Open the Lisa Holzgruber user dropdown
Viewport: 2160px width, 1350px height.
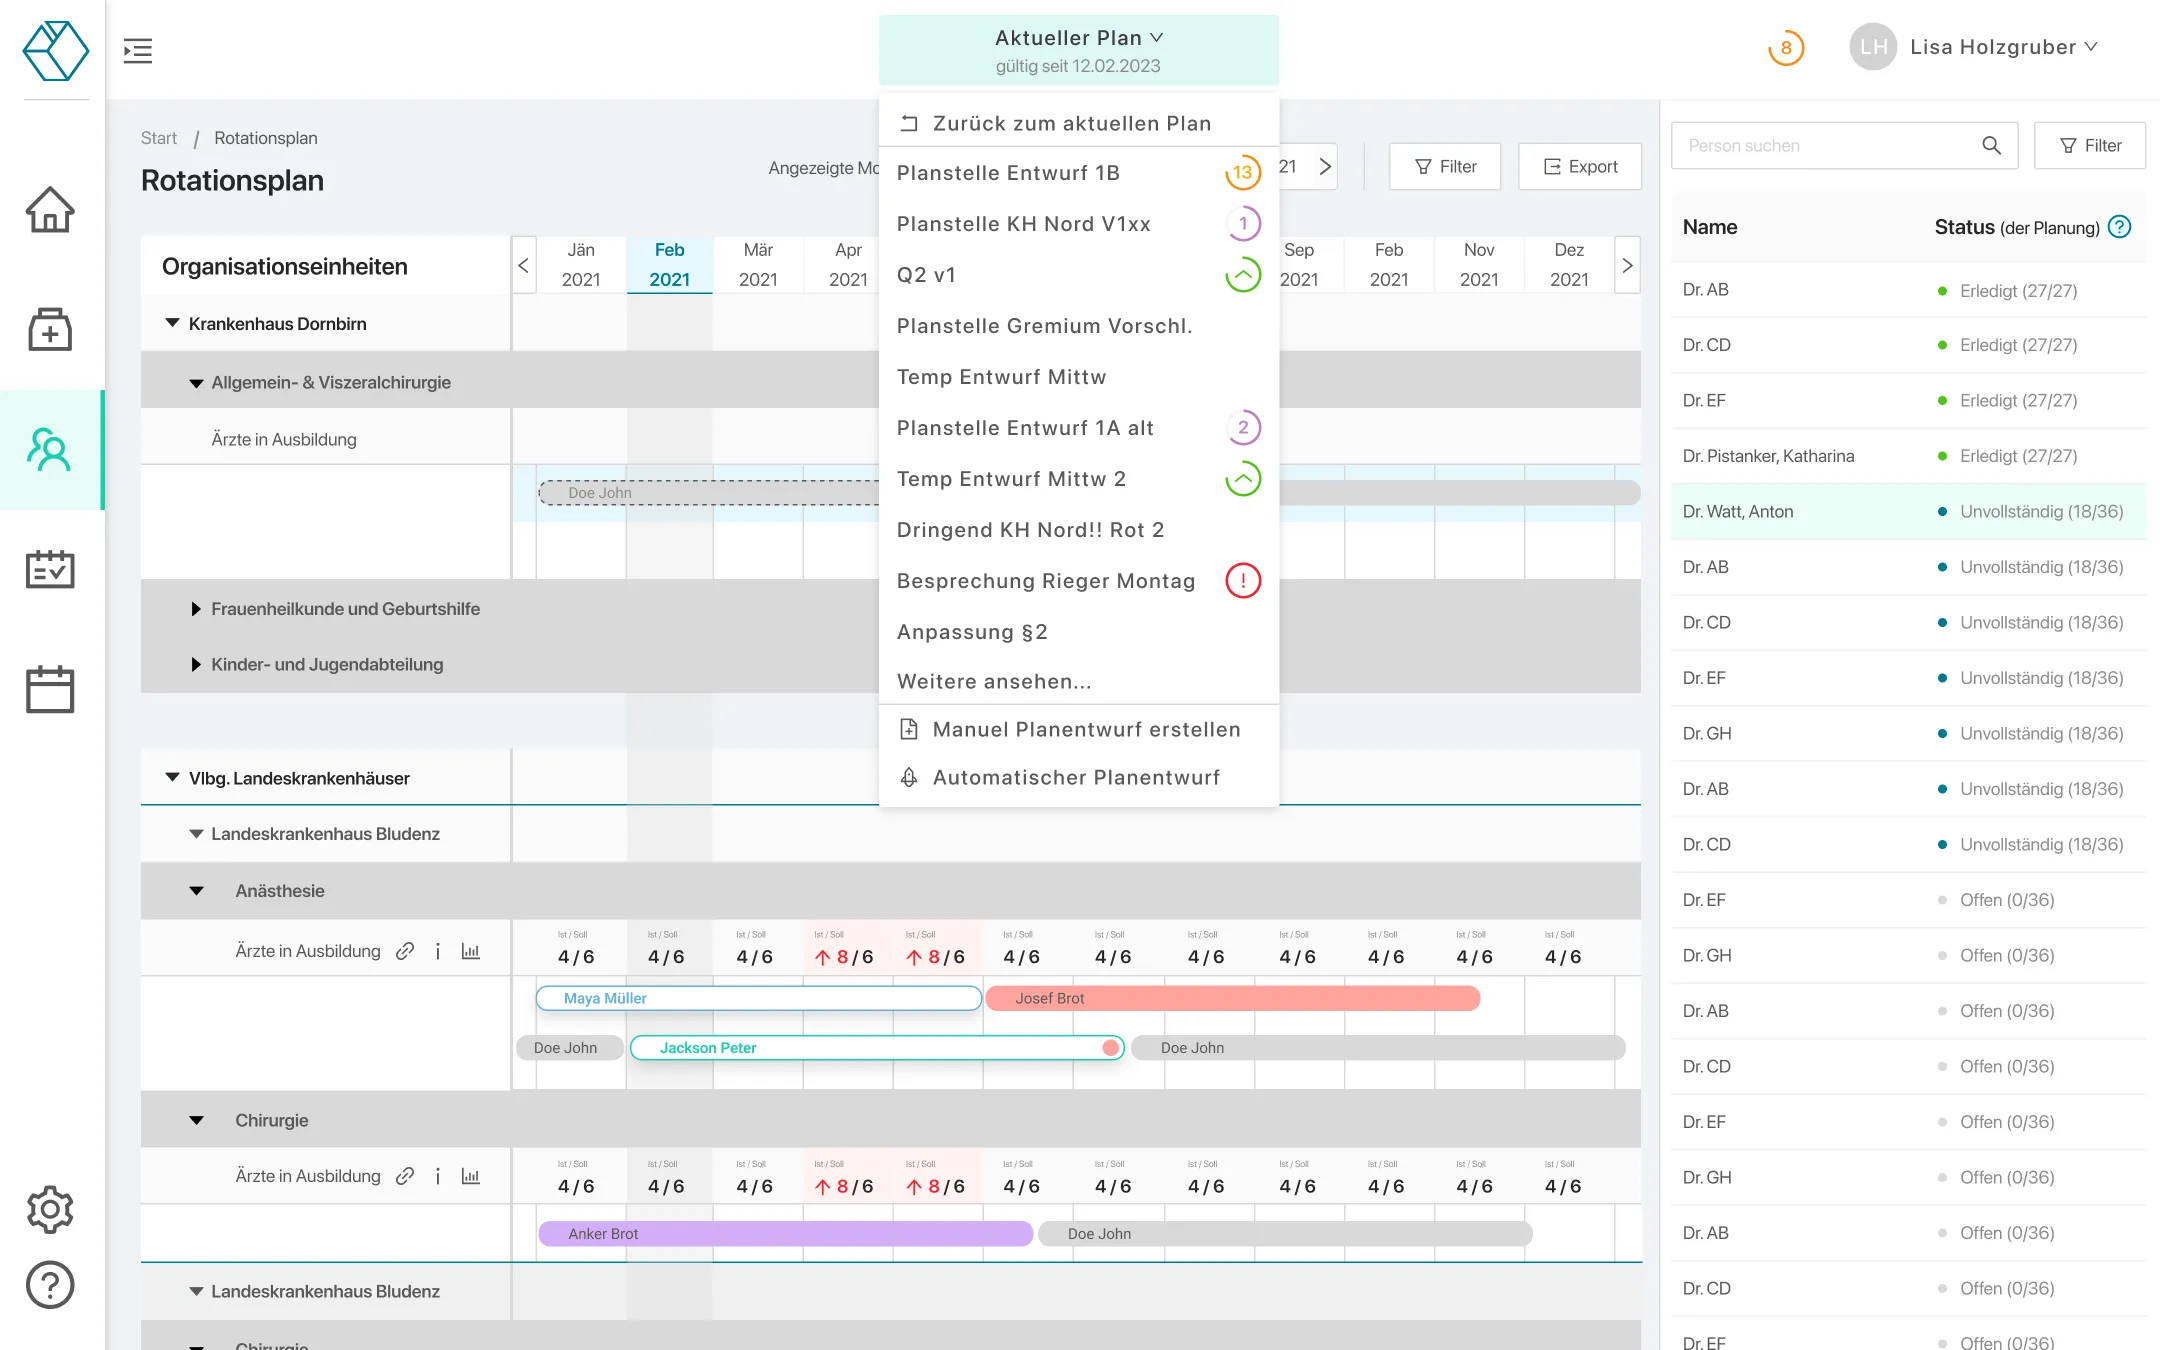pos(1995,47)
